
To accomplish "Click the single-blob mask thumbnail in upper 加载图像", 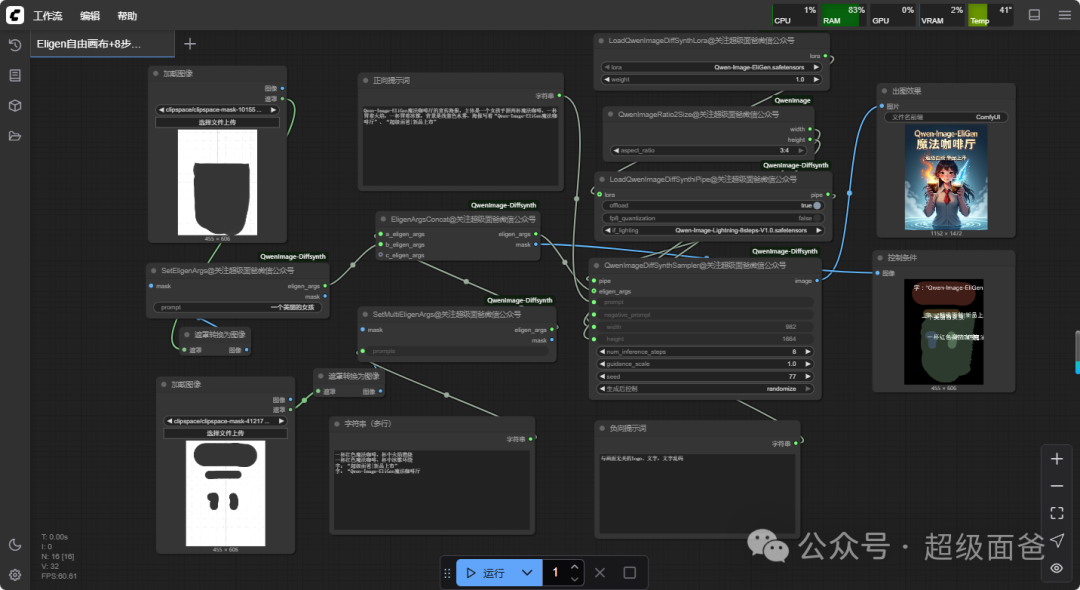I will (x=217, y=182).
